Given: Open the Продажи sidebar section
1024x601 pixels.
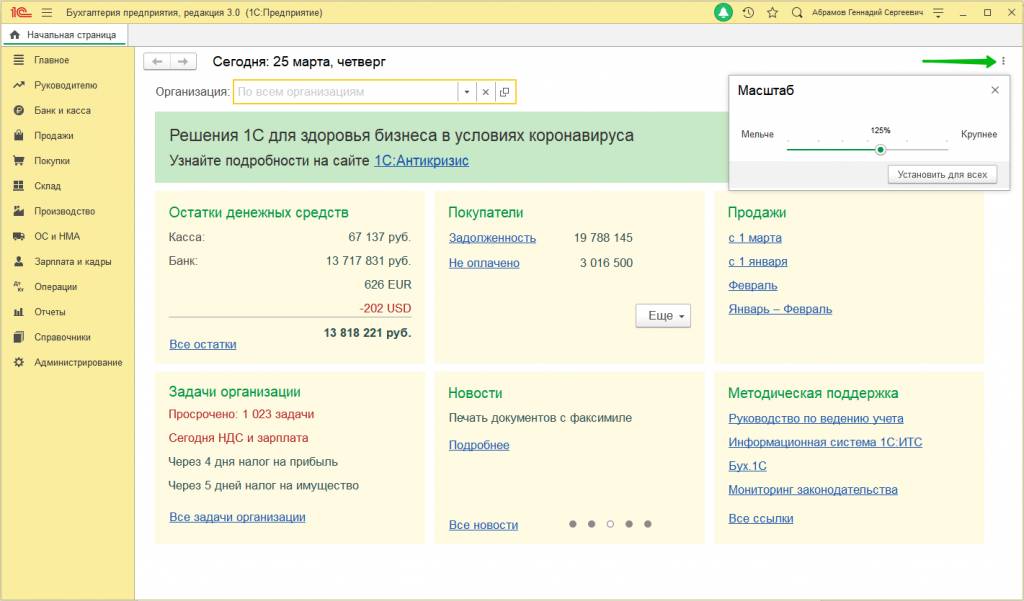Looking at the screenshot, I should pos(54,135).
